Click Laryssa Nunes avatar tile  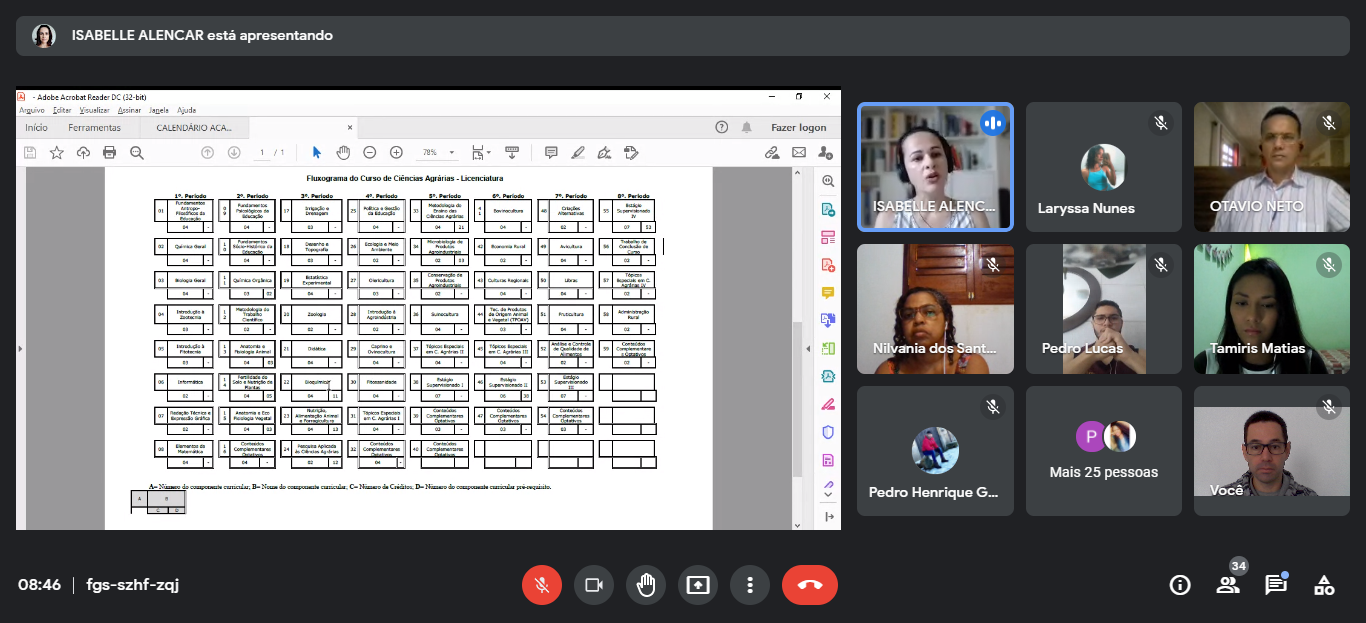click(1103, 167)
